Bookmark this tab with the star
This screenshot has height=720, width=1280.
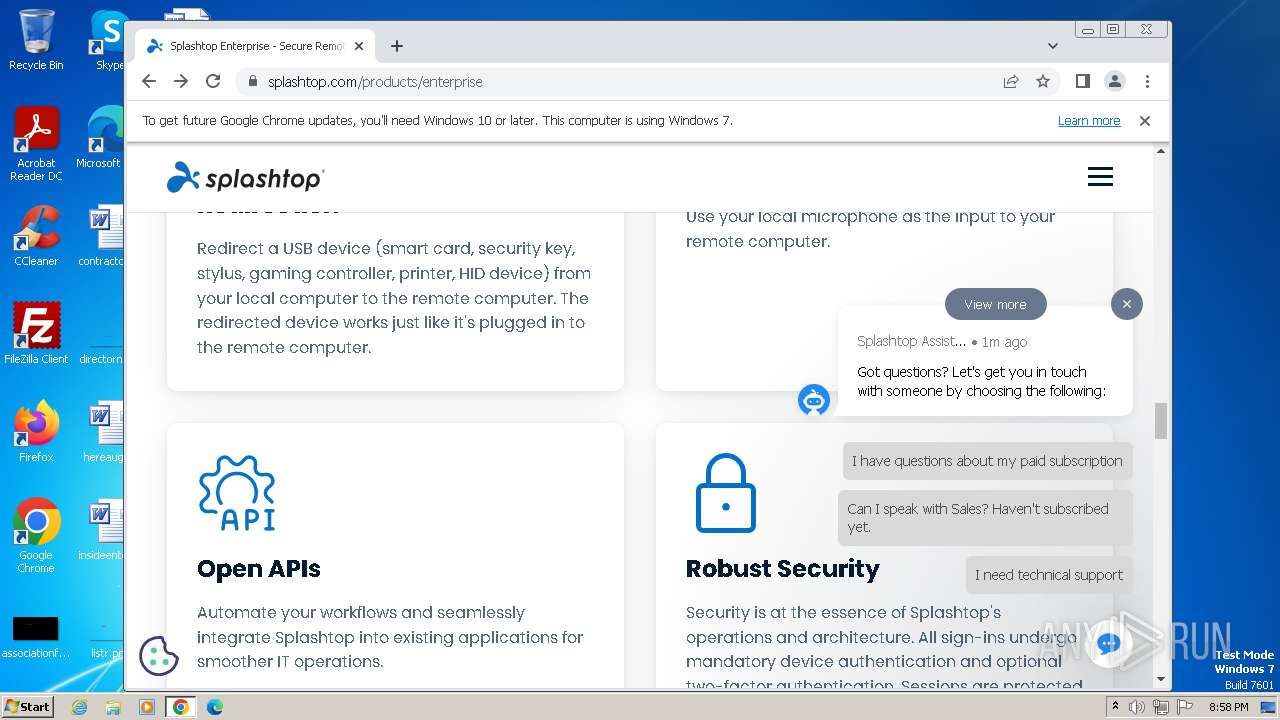coord(1043,81)
